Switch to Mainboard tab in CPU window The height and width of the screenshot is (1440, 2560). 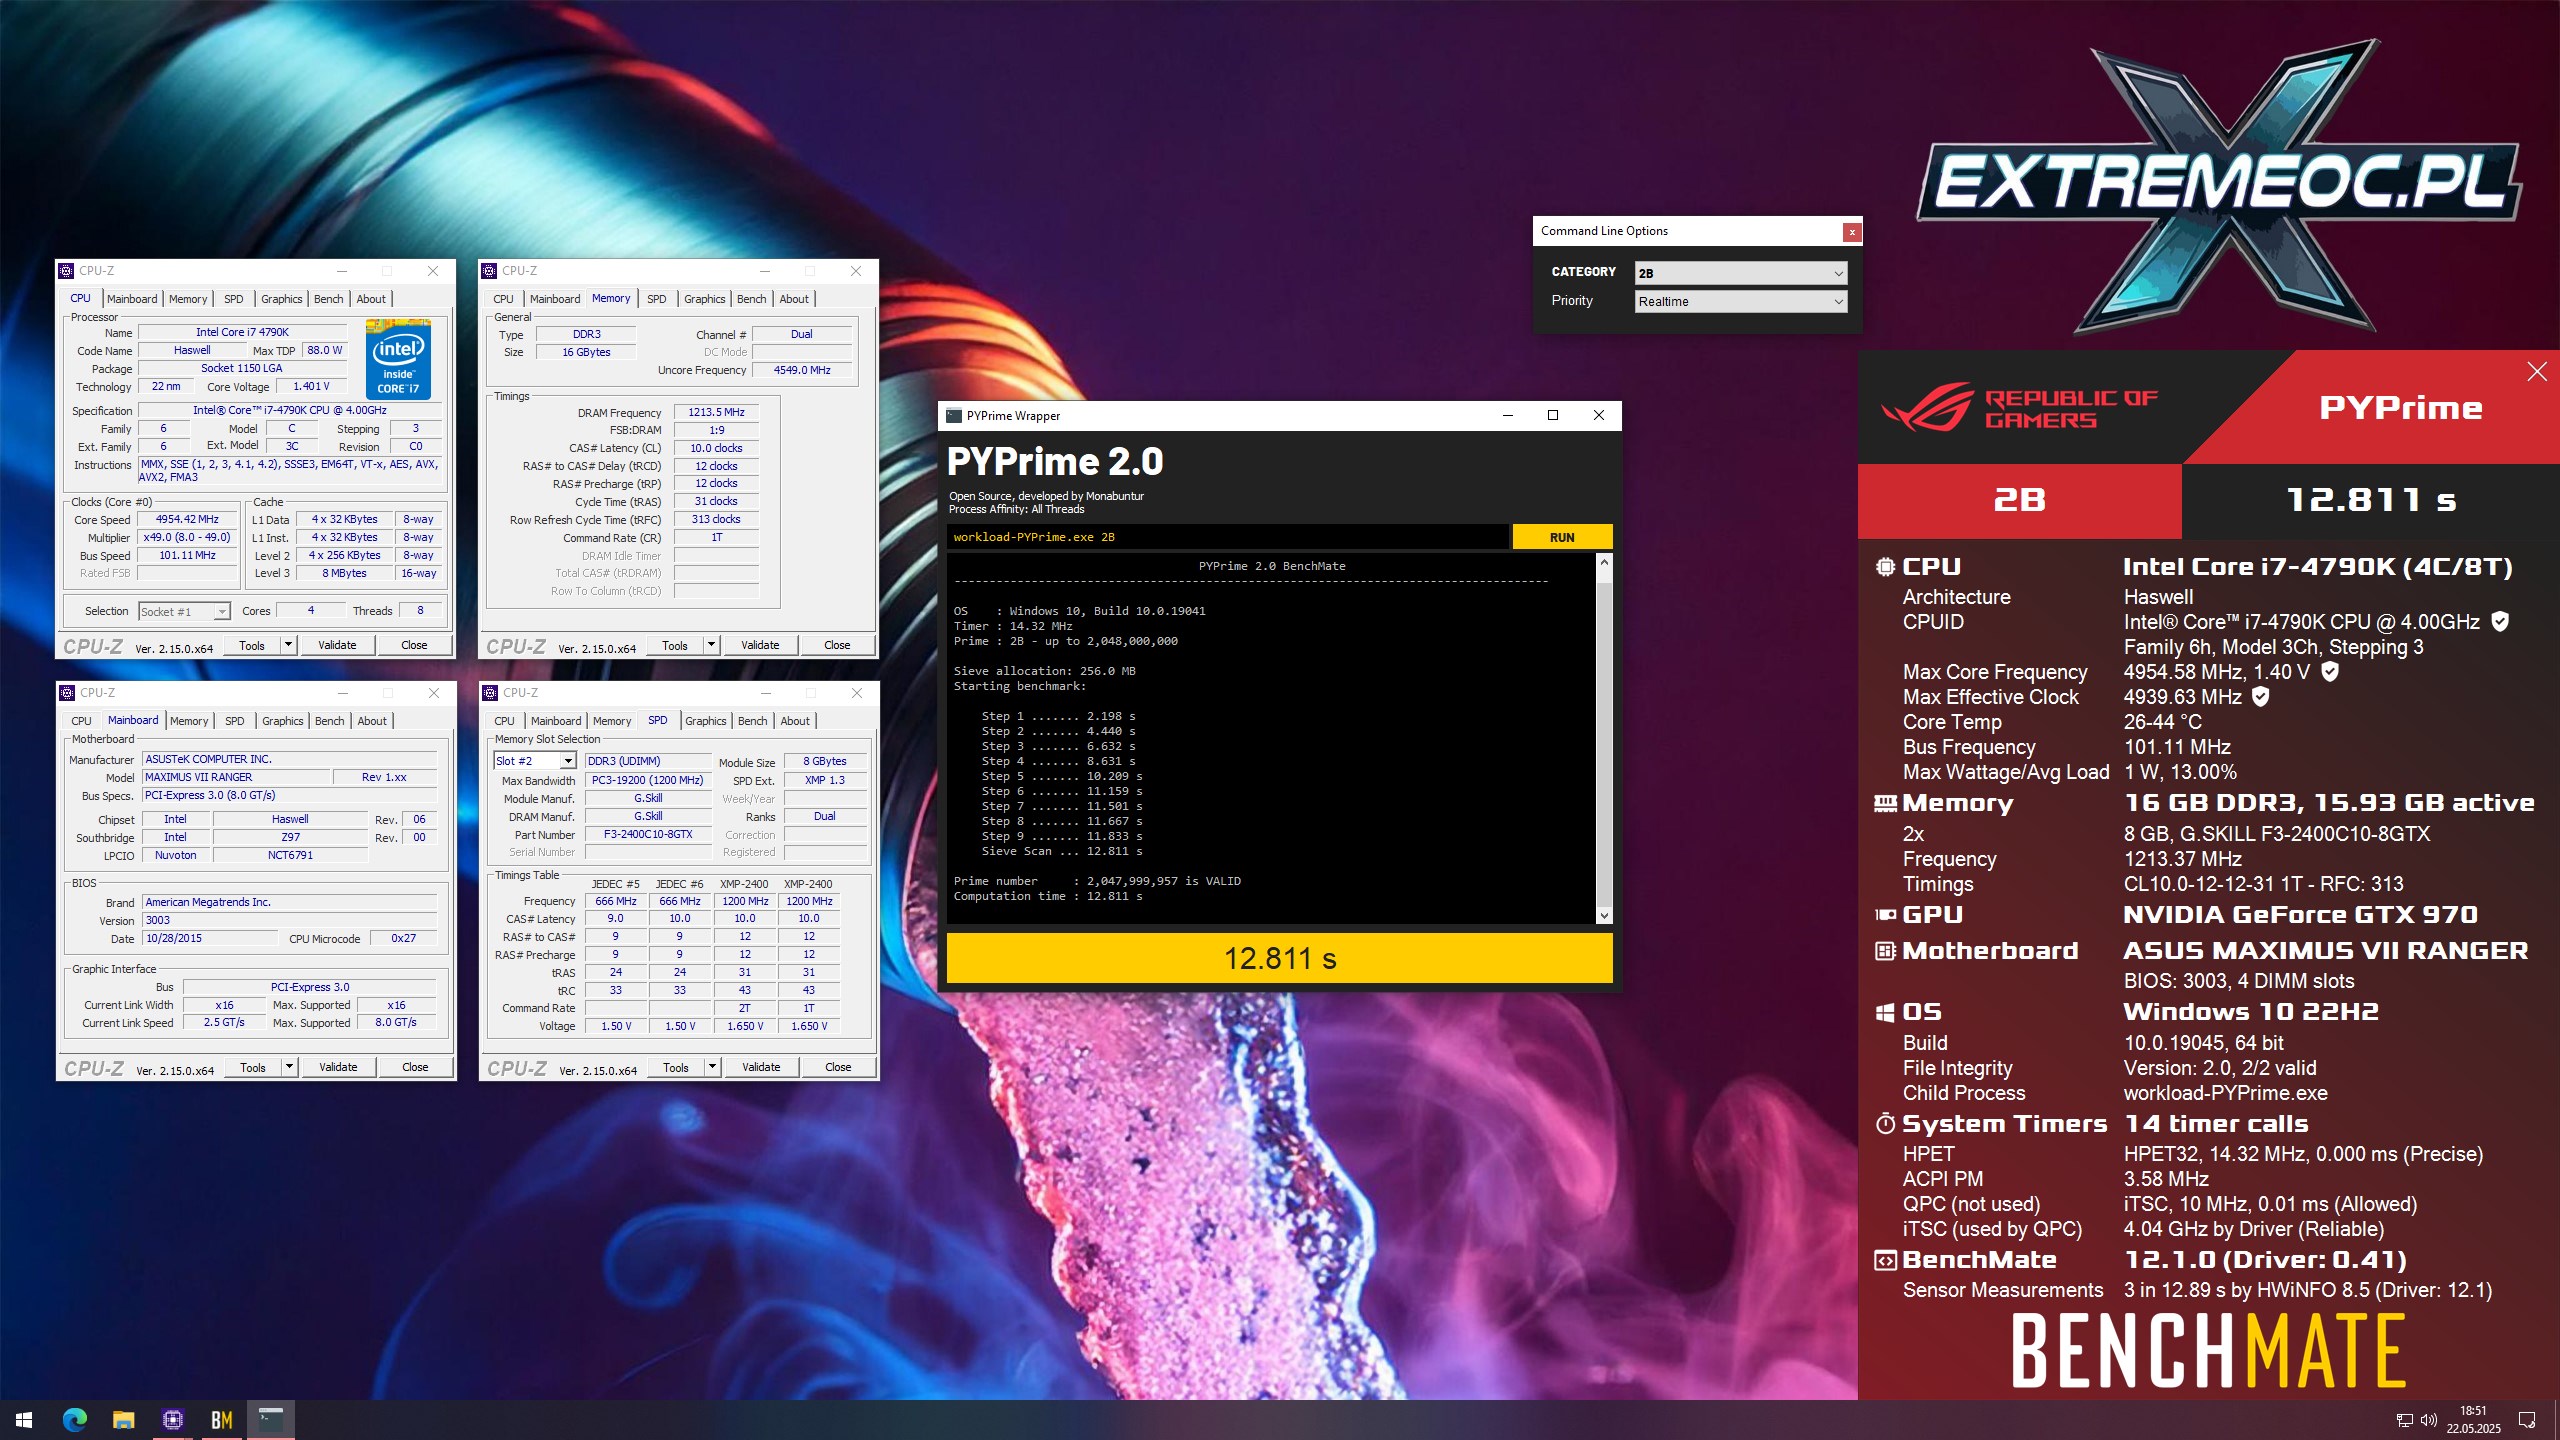132,299
